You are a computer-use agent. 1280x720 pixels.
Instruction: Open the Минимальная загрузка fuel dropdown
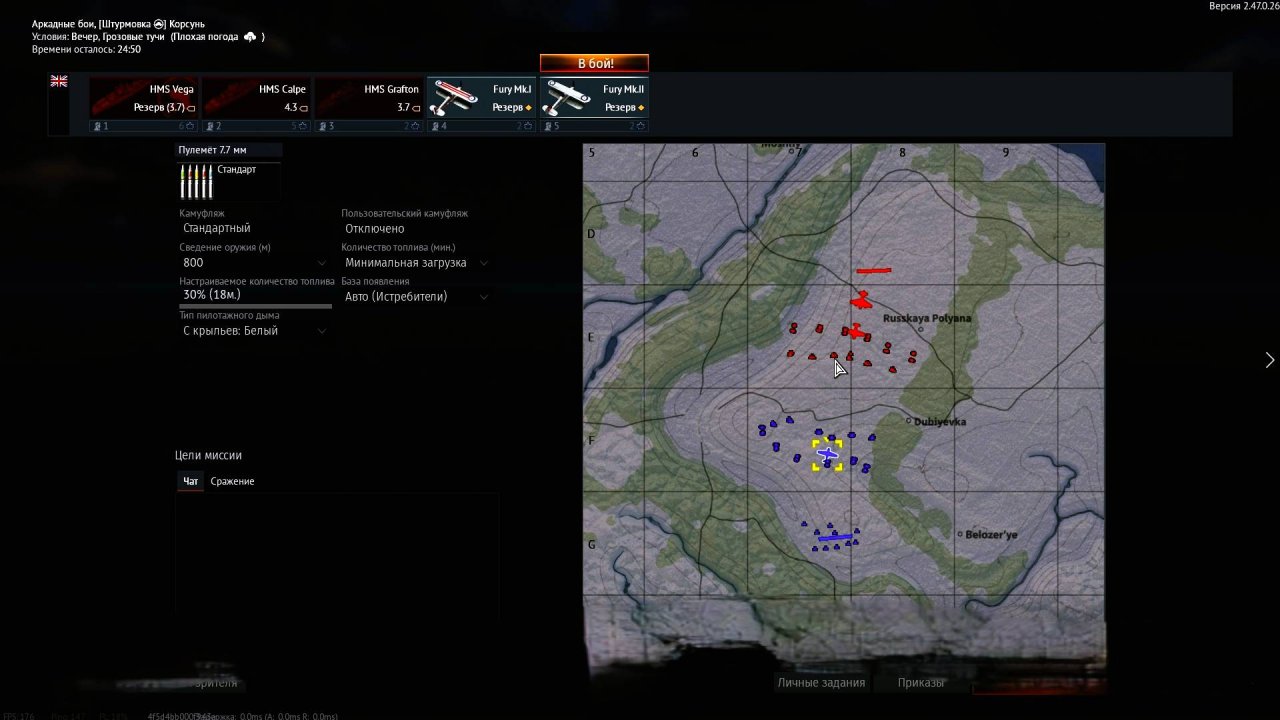click(x=415, y=262)
